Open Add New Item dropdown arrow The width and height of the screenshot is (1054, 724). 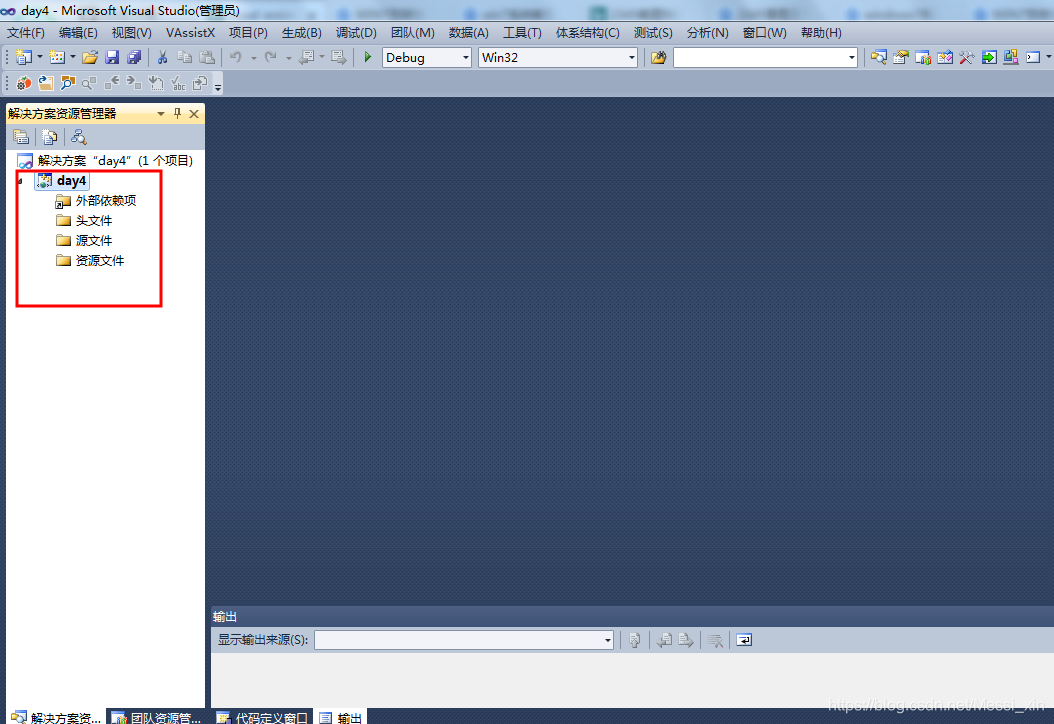pyautogui.click(x=73, y=57)
